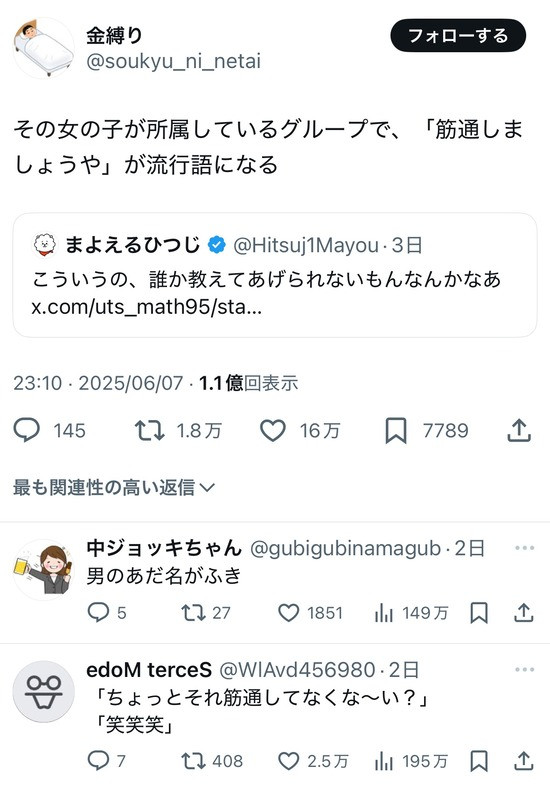Open the quoted まよえるひつじ tweet card
The image size is (550, 787).
(275, 275)
